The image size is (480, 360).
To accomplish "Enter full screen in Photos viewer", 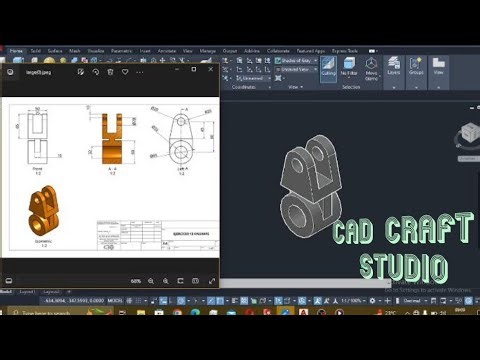I will pos(212,281).
